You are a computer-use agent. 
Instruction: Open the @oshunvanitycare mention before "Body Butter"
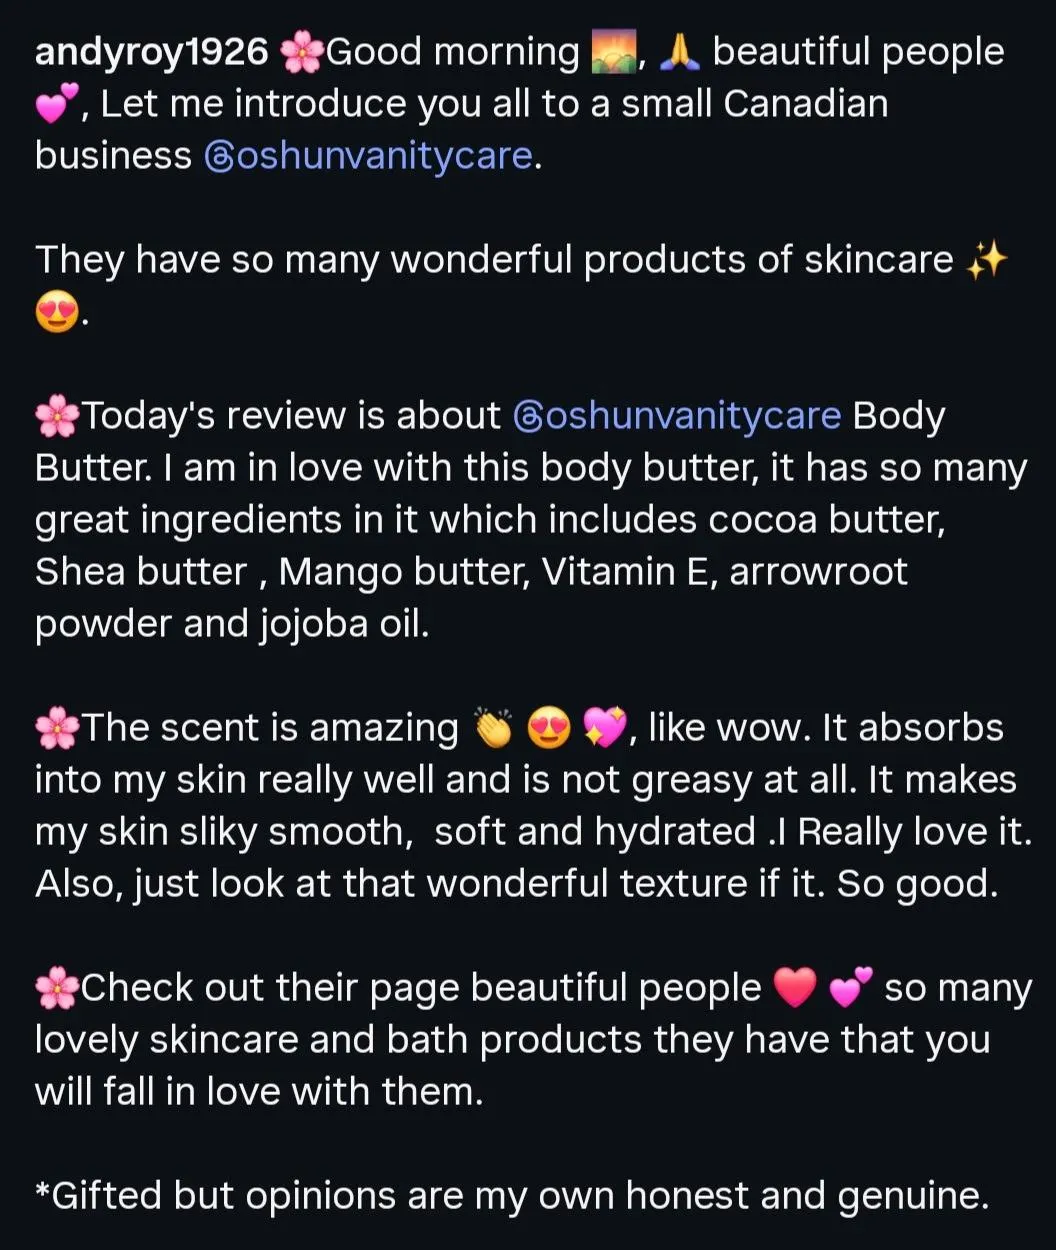tap(677, 416)
